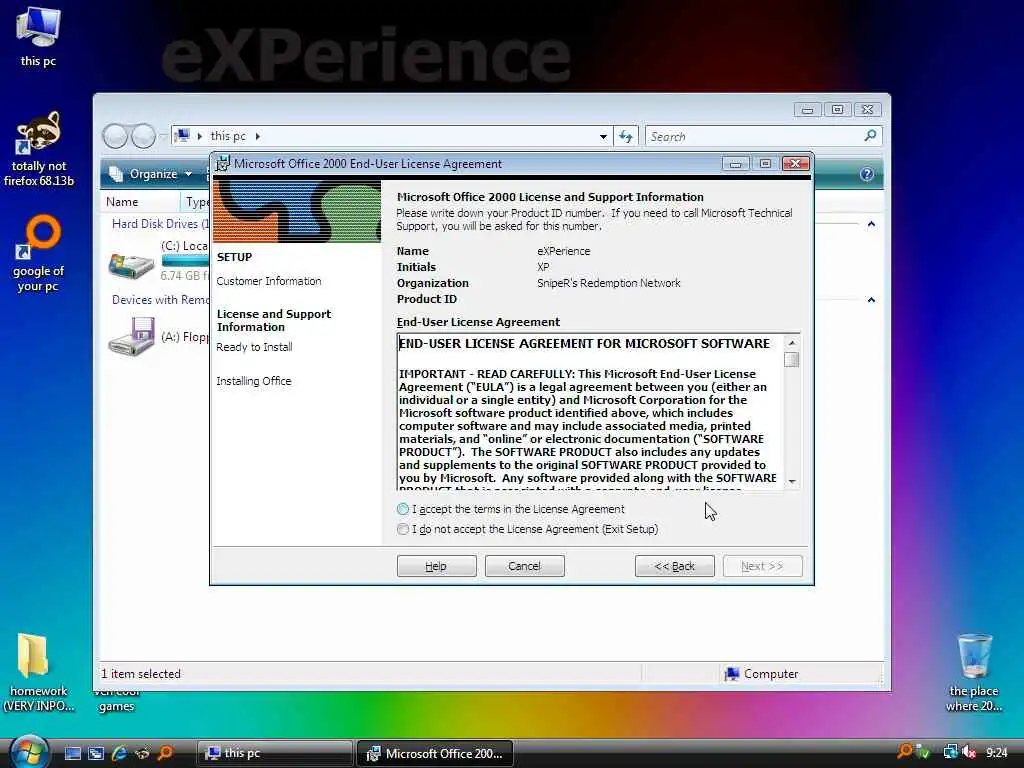Click the Next >> button
The width and height of the screenshot is (1024, 768).
click(762, 566)
